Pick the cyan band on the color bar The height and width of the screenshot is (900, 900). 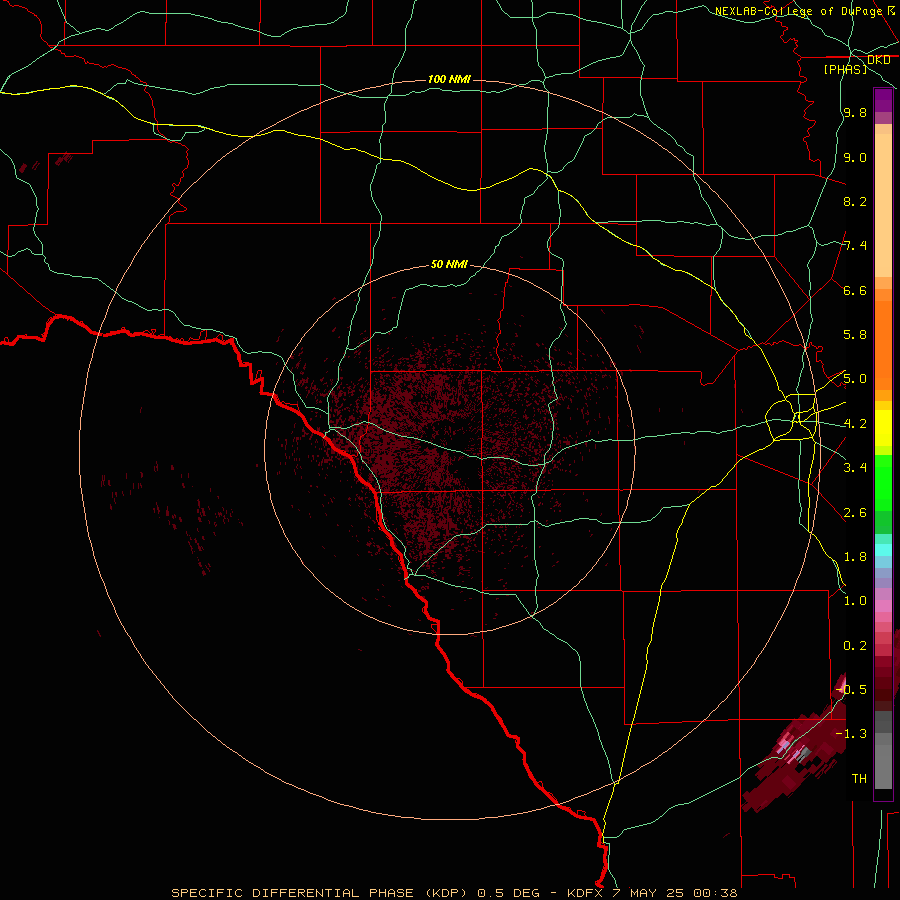pos(883,550)
